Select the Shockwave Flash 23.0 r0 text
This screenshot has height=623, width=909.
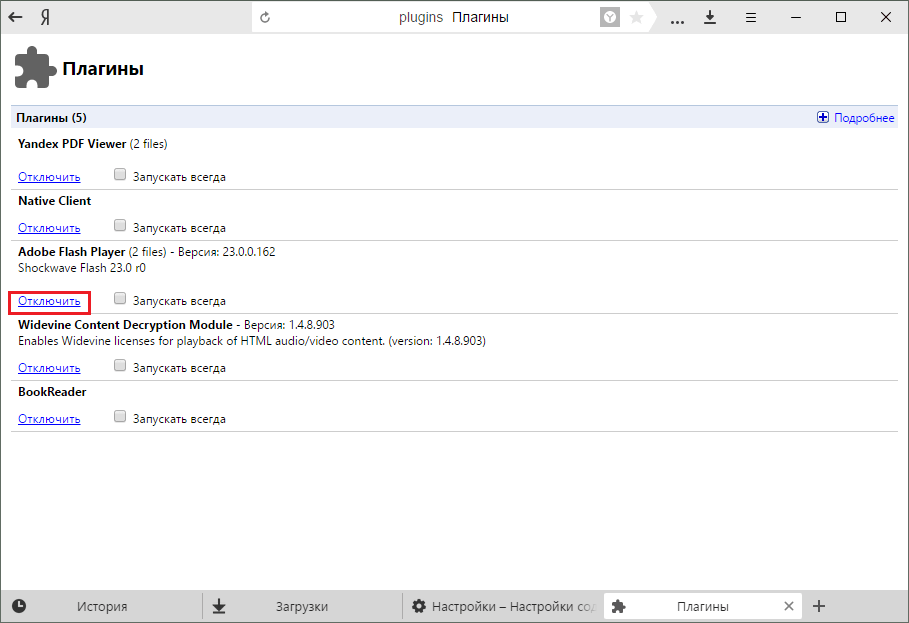click(x=82, y=268)
